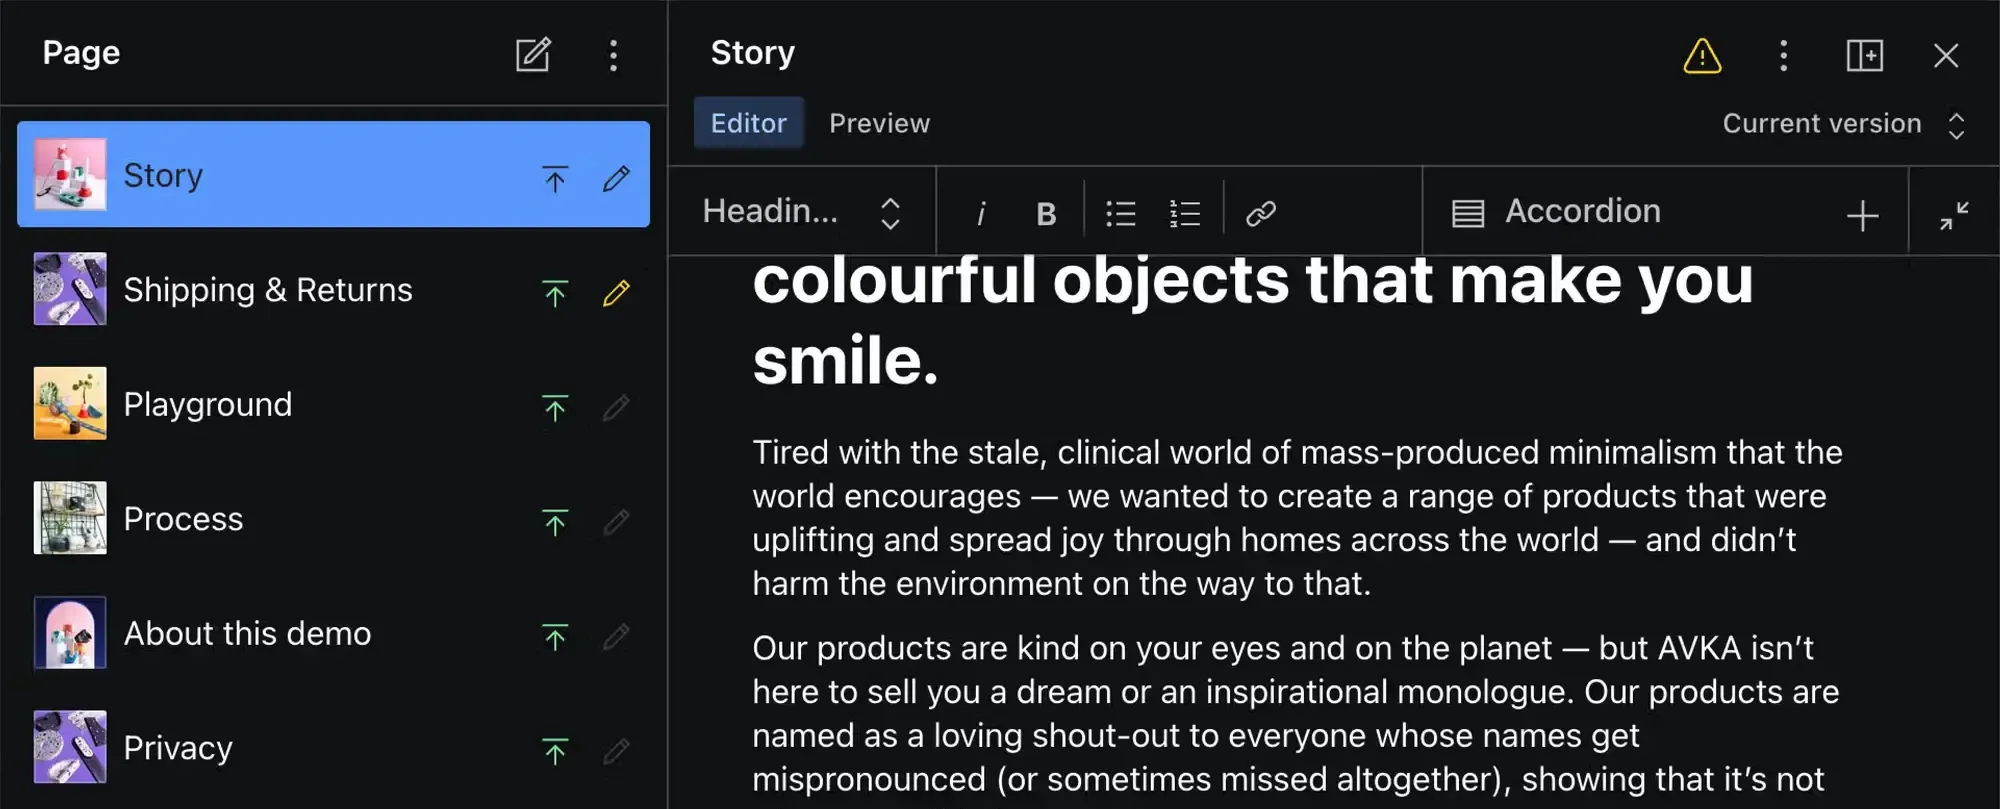The width and height of the screenshot is (2000, 809).
Task: Click pencil icon on About this demo row
Action: (616, 637)
